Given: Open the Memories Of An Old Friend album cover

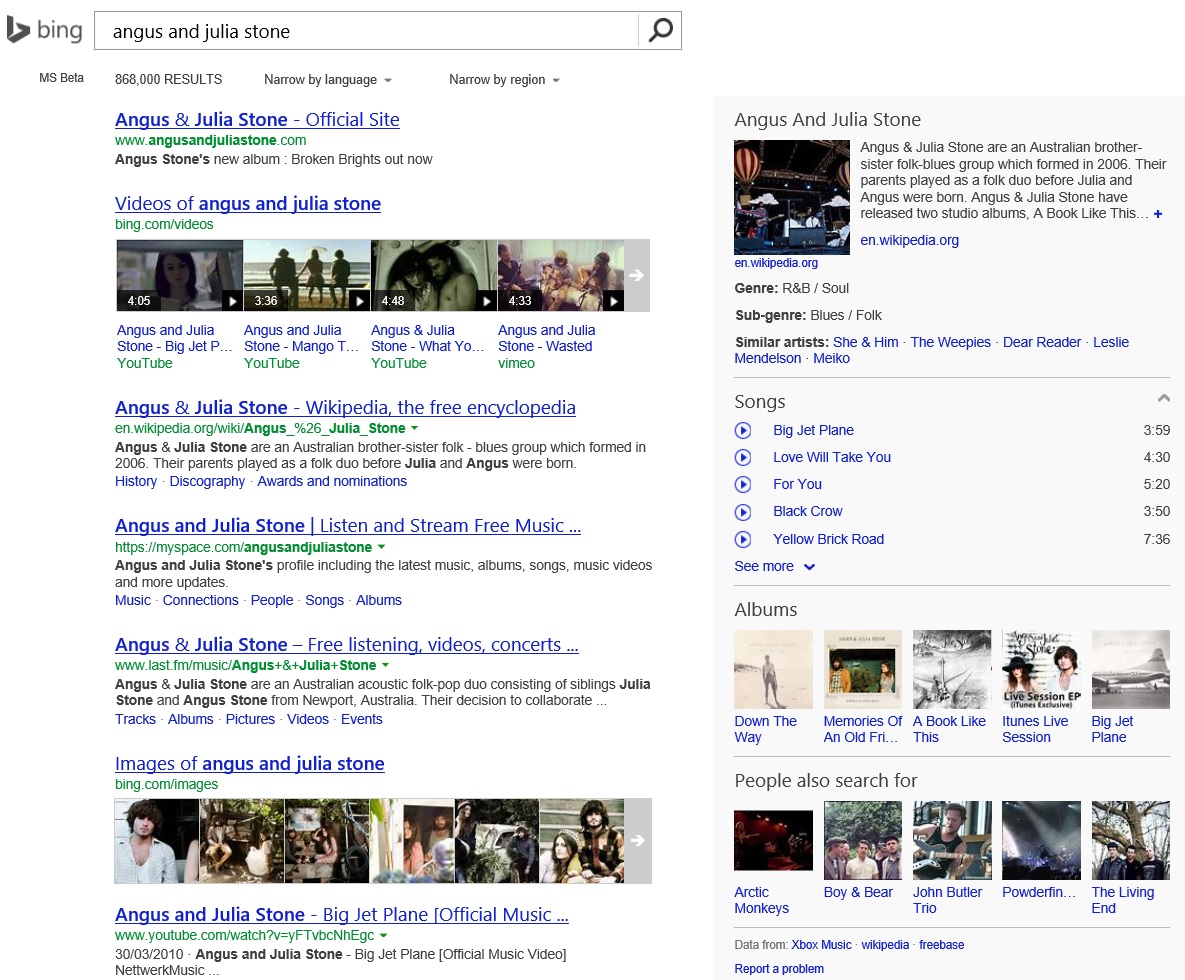Looking at the screenshot, I should click(x=863, y=669).
